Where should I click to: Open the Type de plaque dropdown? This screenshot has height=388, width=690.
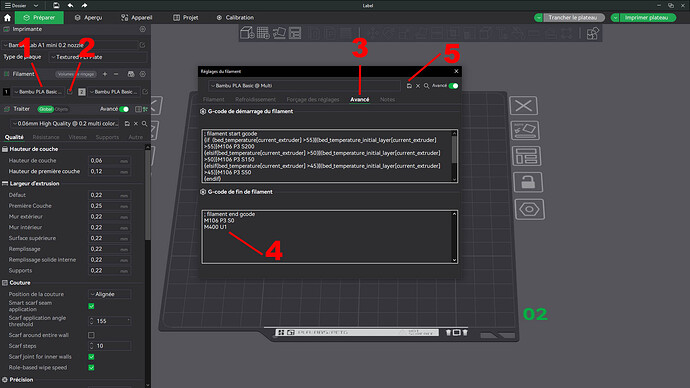point(98,57)
